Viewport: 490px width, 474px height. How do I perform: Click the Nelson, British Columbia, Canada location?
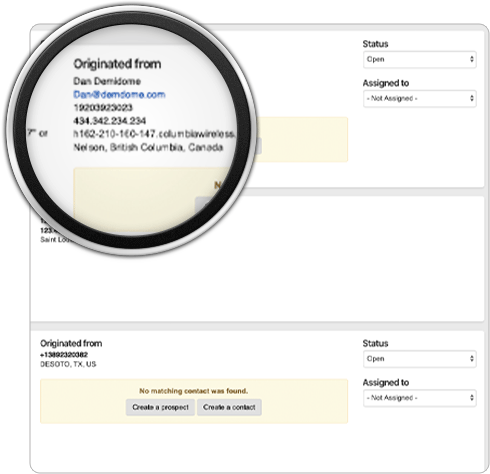(148, 147)
